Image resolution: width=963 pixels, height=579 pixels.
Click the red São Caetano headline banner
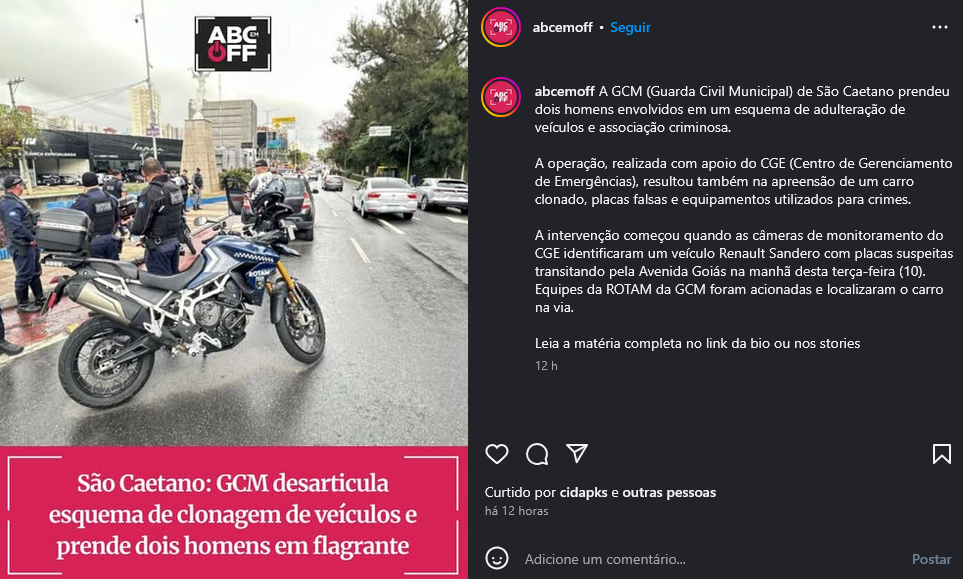233,513
